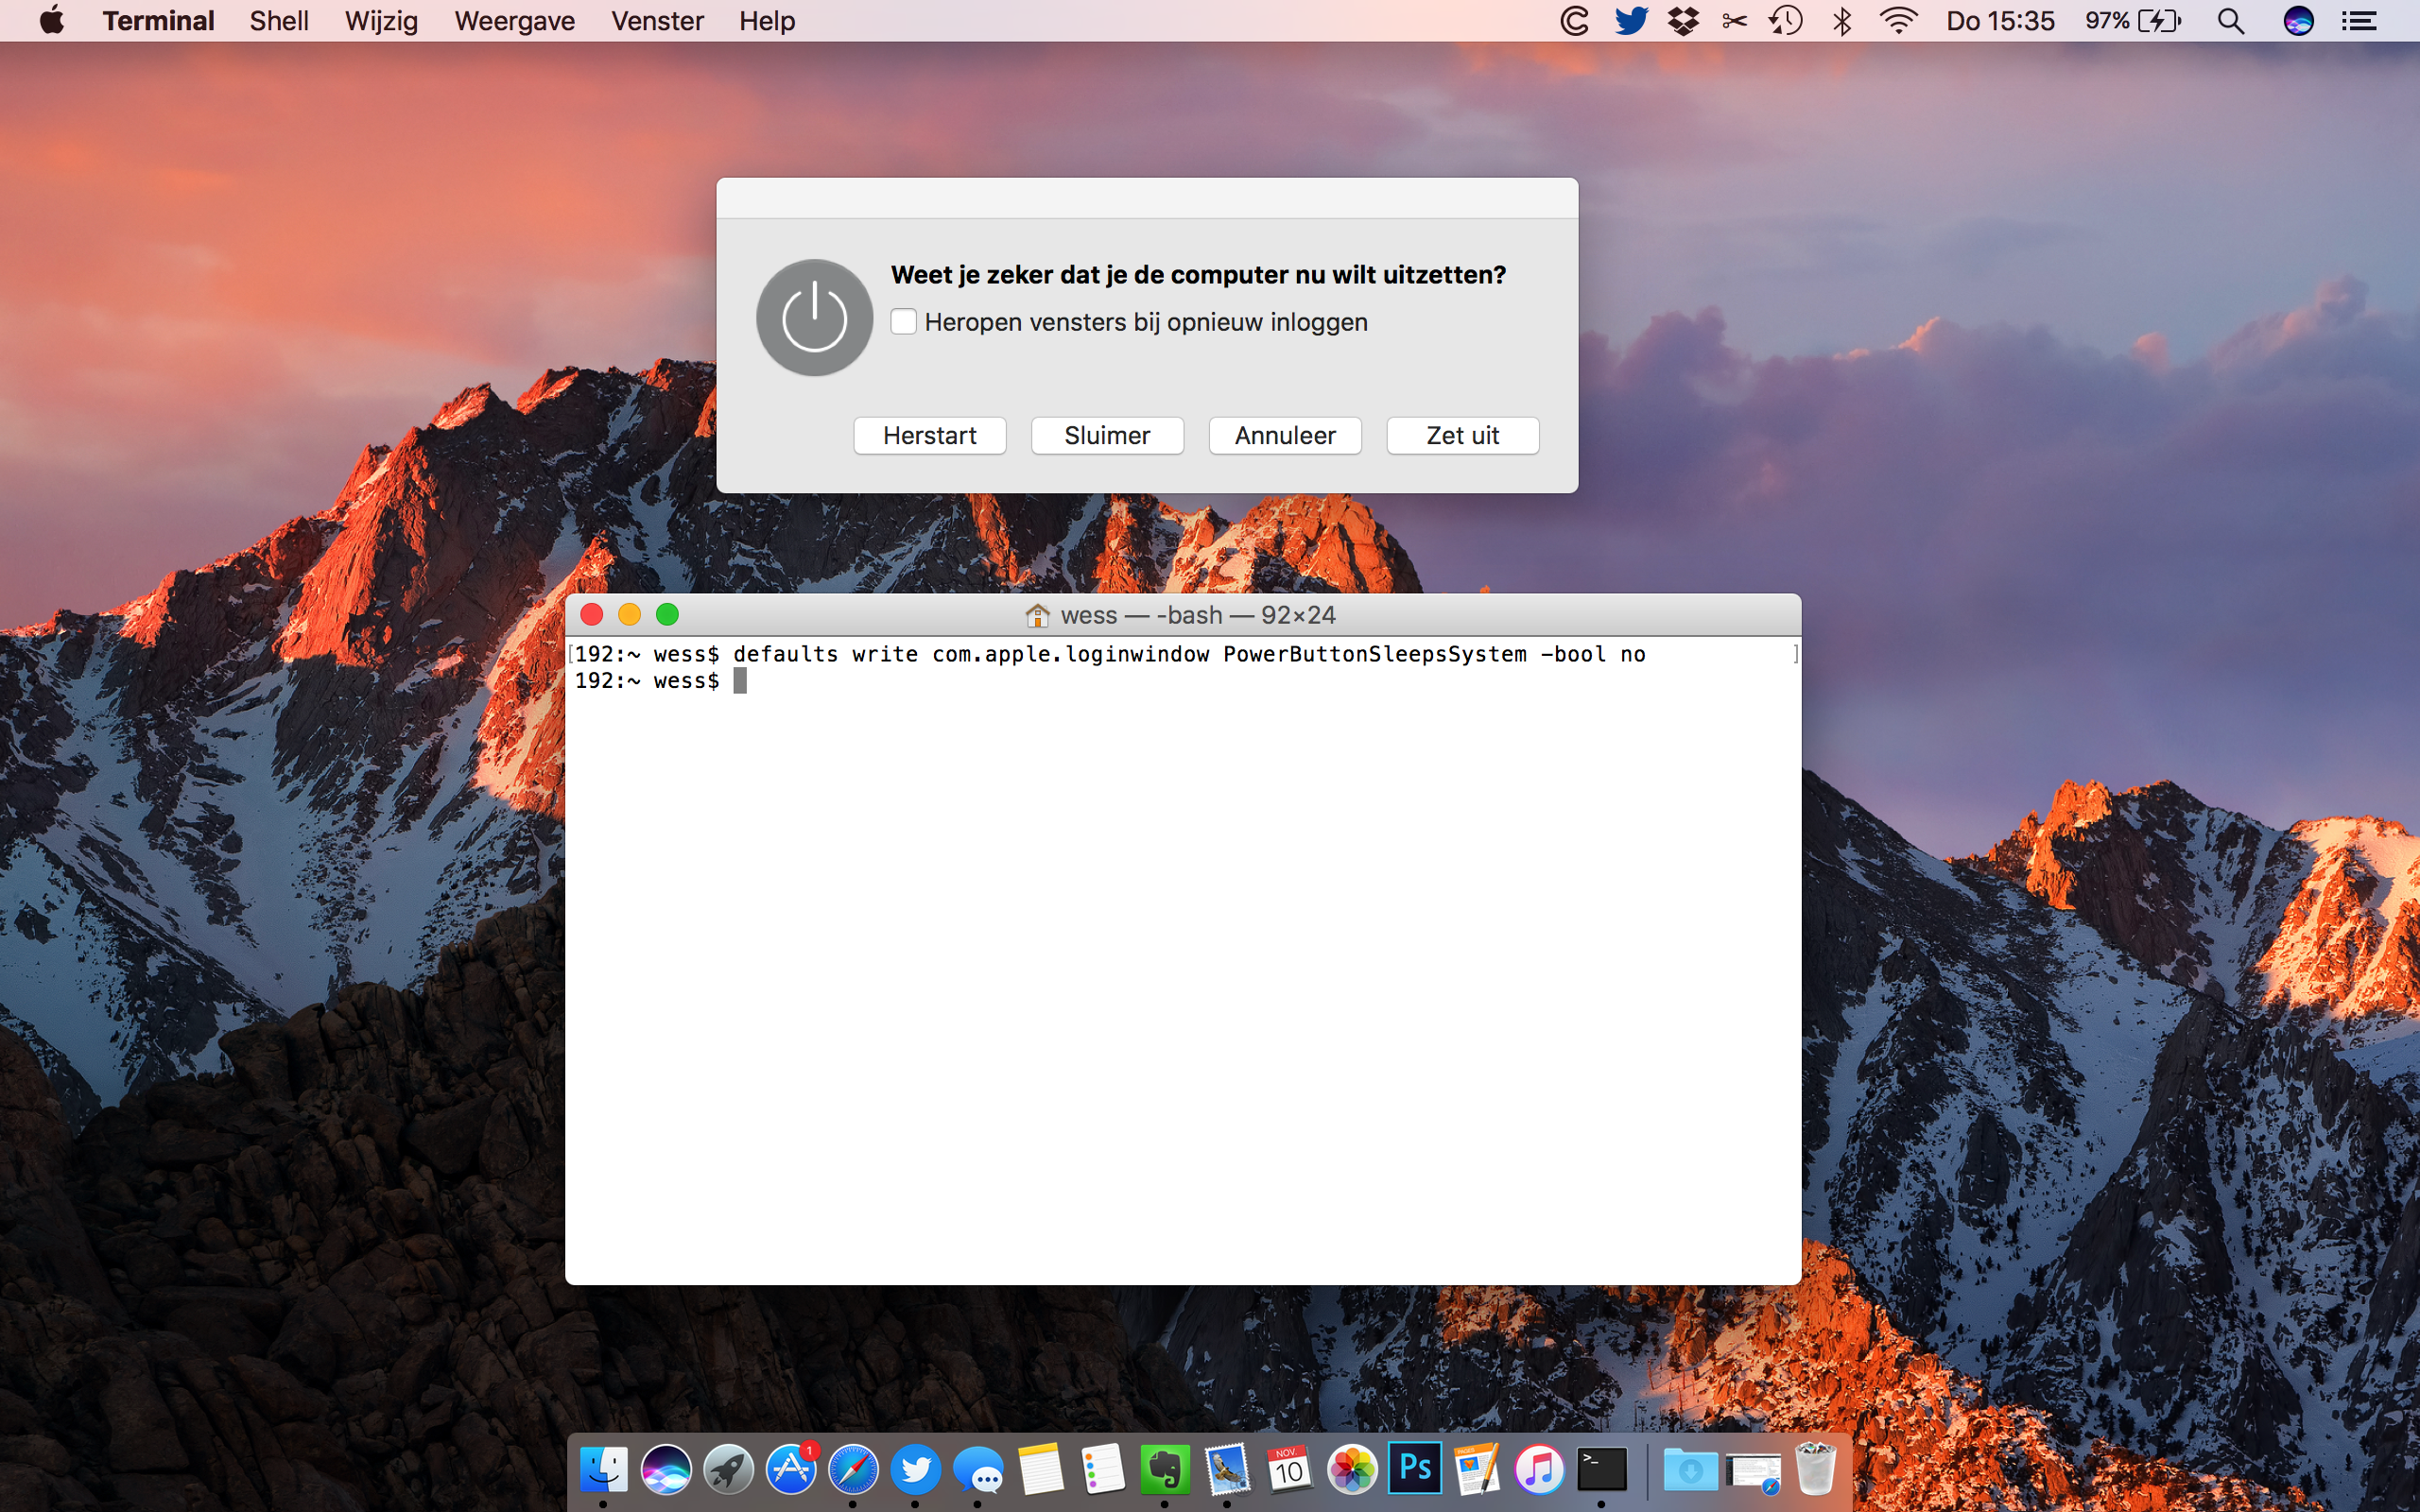Launch Safari from the Dock
The width and height of the screenshot is (2420, 1512).
coord(853,1470)
